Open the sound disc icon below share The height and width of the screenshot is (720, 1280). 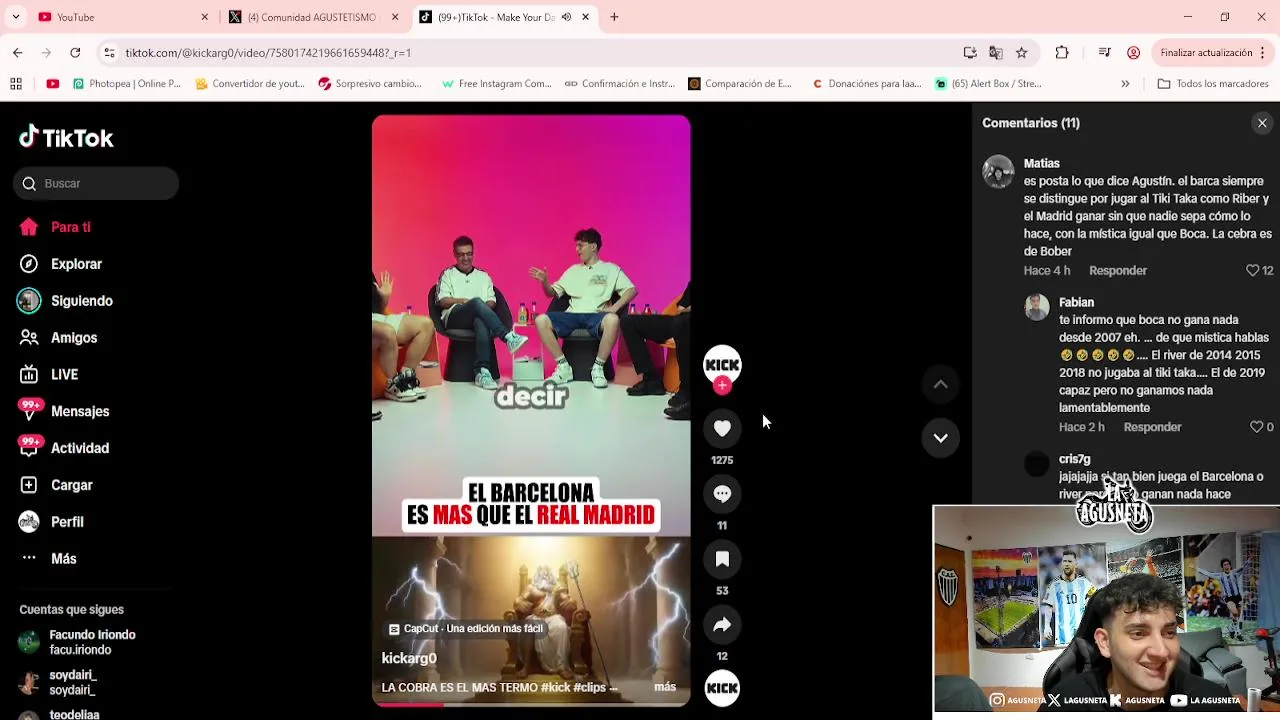tap(722, 688)
